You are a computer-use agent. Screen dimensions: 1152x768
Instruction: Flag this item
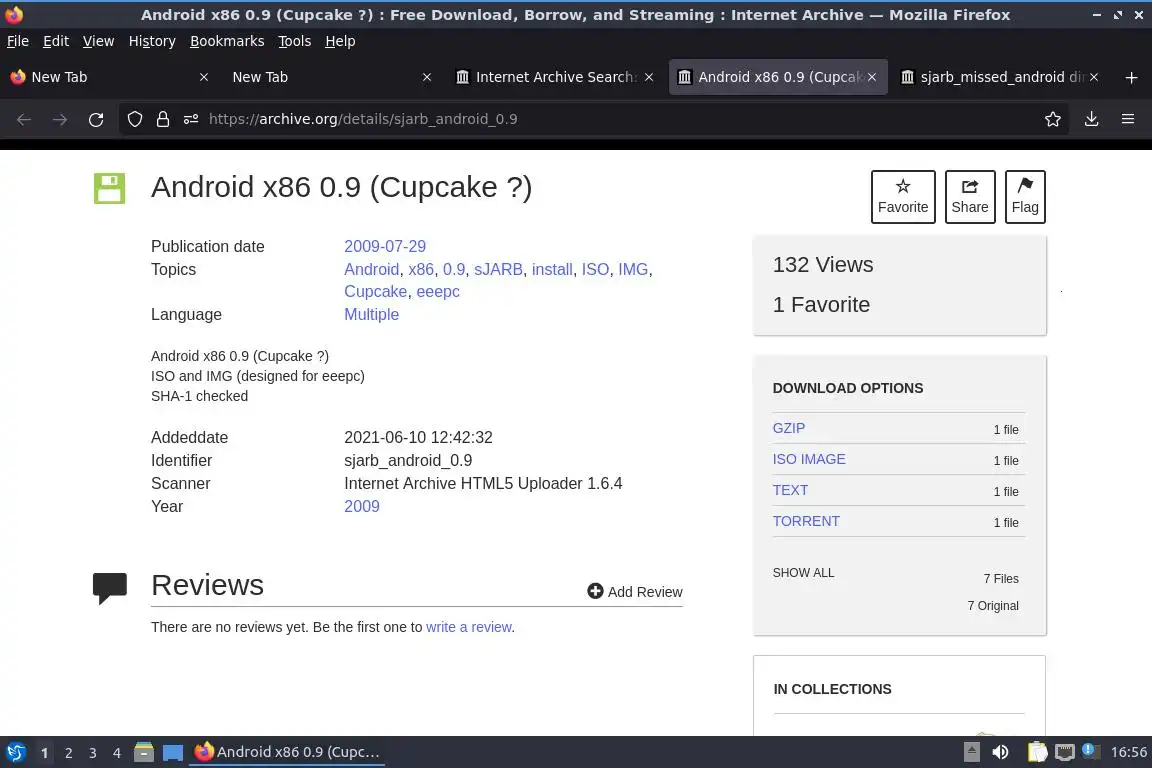pyautogui.click(x=1025, y=197)
